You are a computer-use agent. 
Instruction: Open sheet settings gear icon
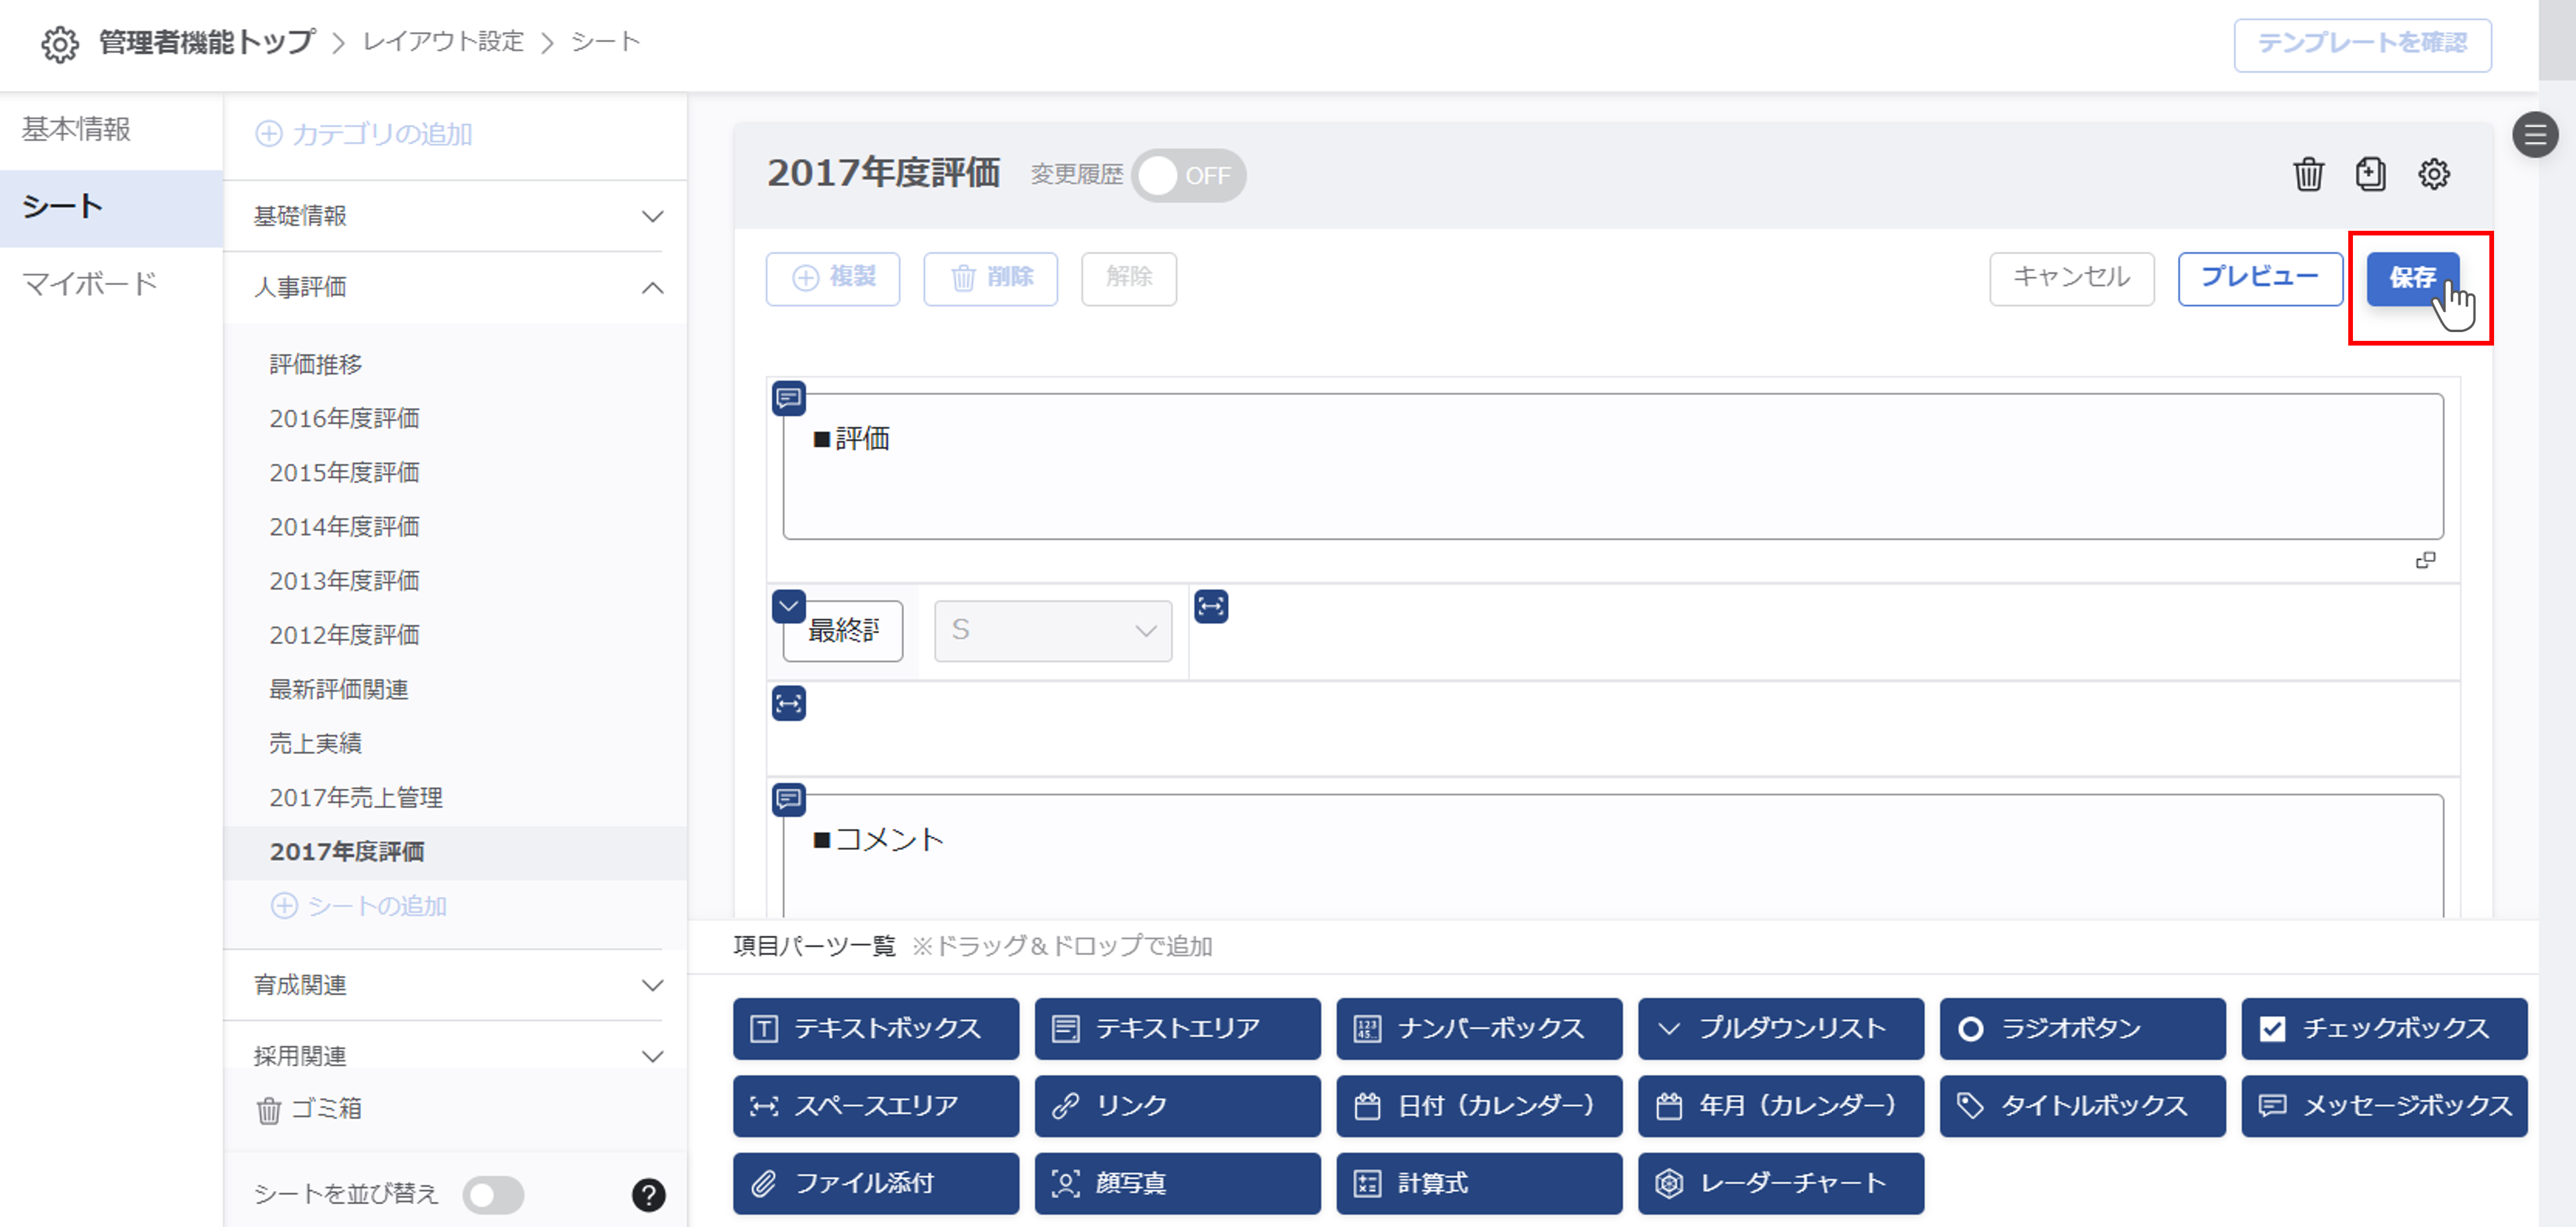coord(2433,174)
